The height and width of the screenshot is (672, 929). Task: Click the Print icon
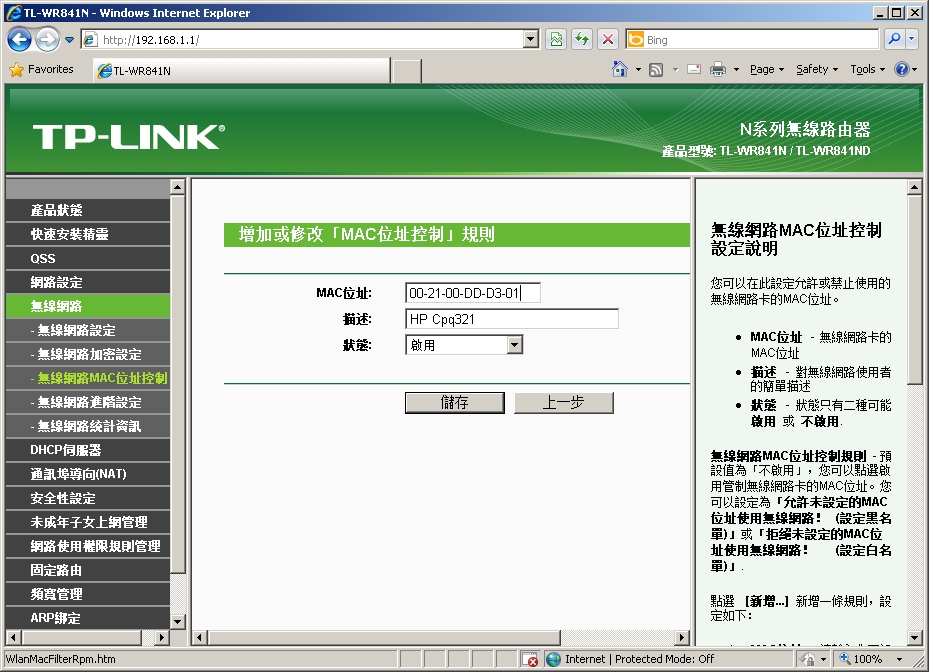coord(717,70)
